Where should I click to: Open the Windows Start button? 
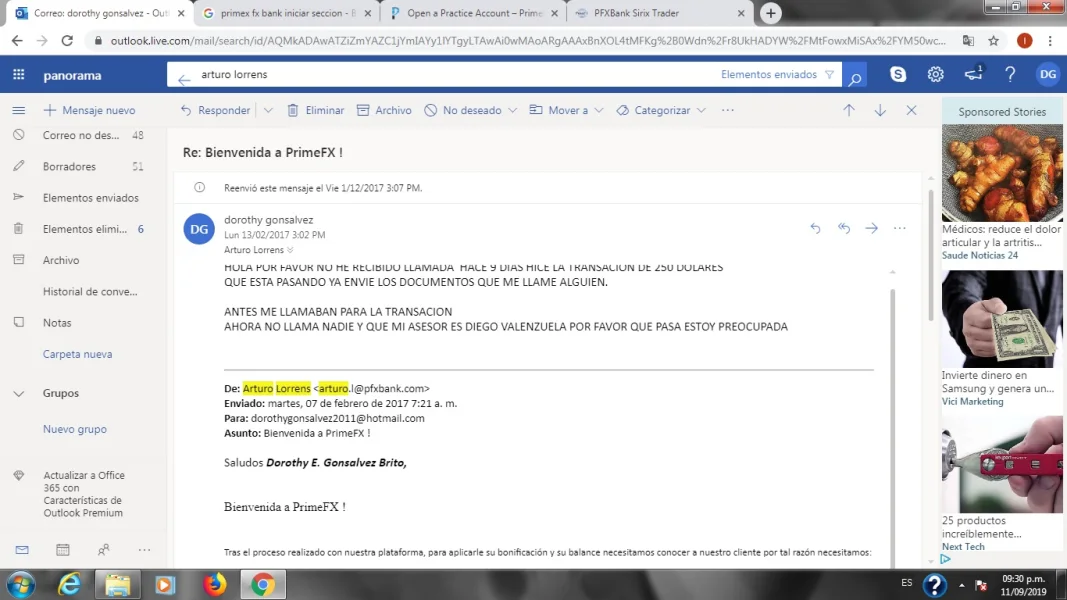[x=20, y=585]
